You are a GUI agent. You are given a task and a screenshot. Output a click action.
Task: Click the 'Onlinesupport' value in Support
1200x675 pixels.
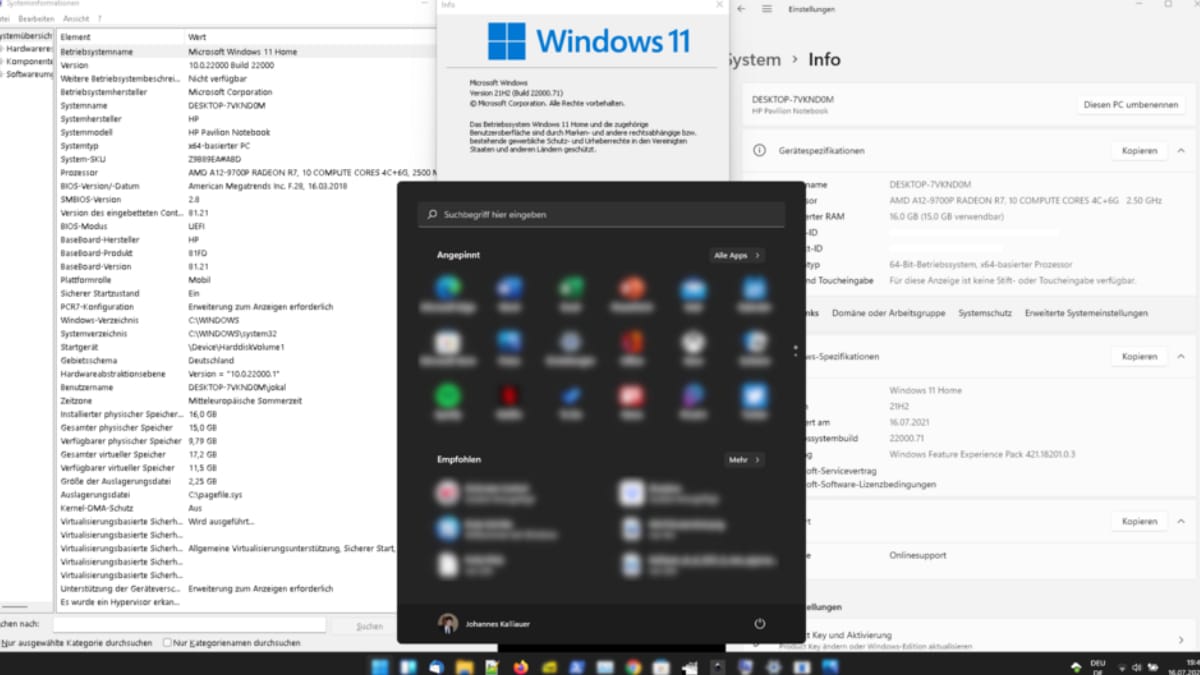click(917, 555)
